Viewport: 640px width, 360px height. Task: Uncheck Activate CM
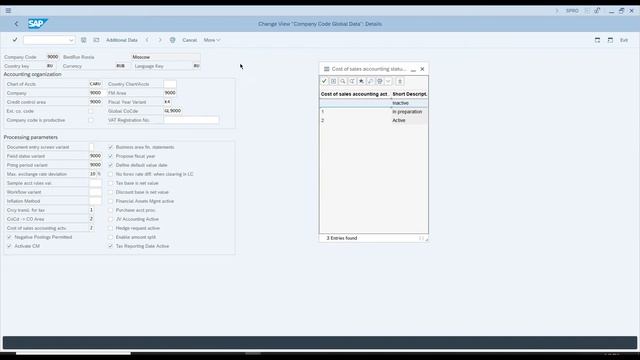pos(9,246)
